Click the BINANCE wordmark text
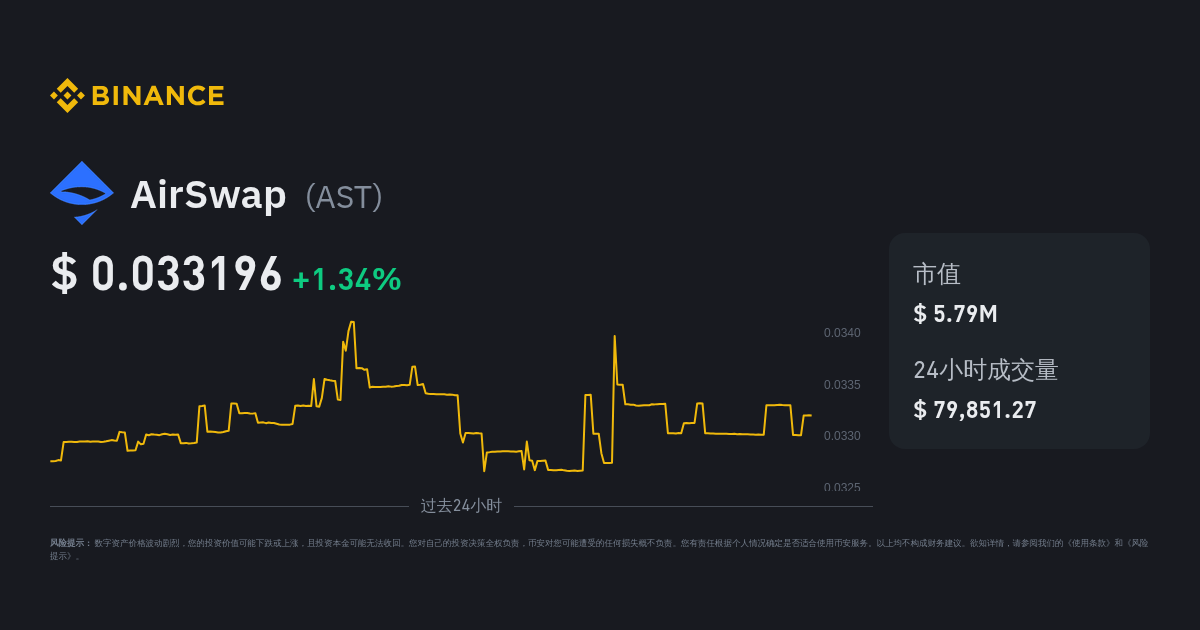Image resolution: width=1200 pixels, height=630 pixels. point(158,96)
